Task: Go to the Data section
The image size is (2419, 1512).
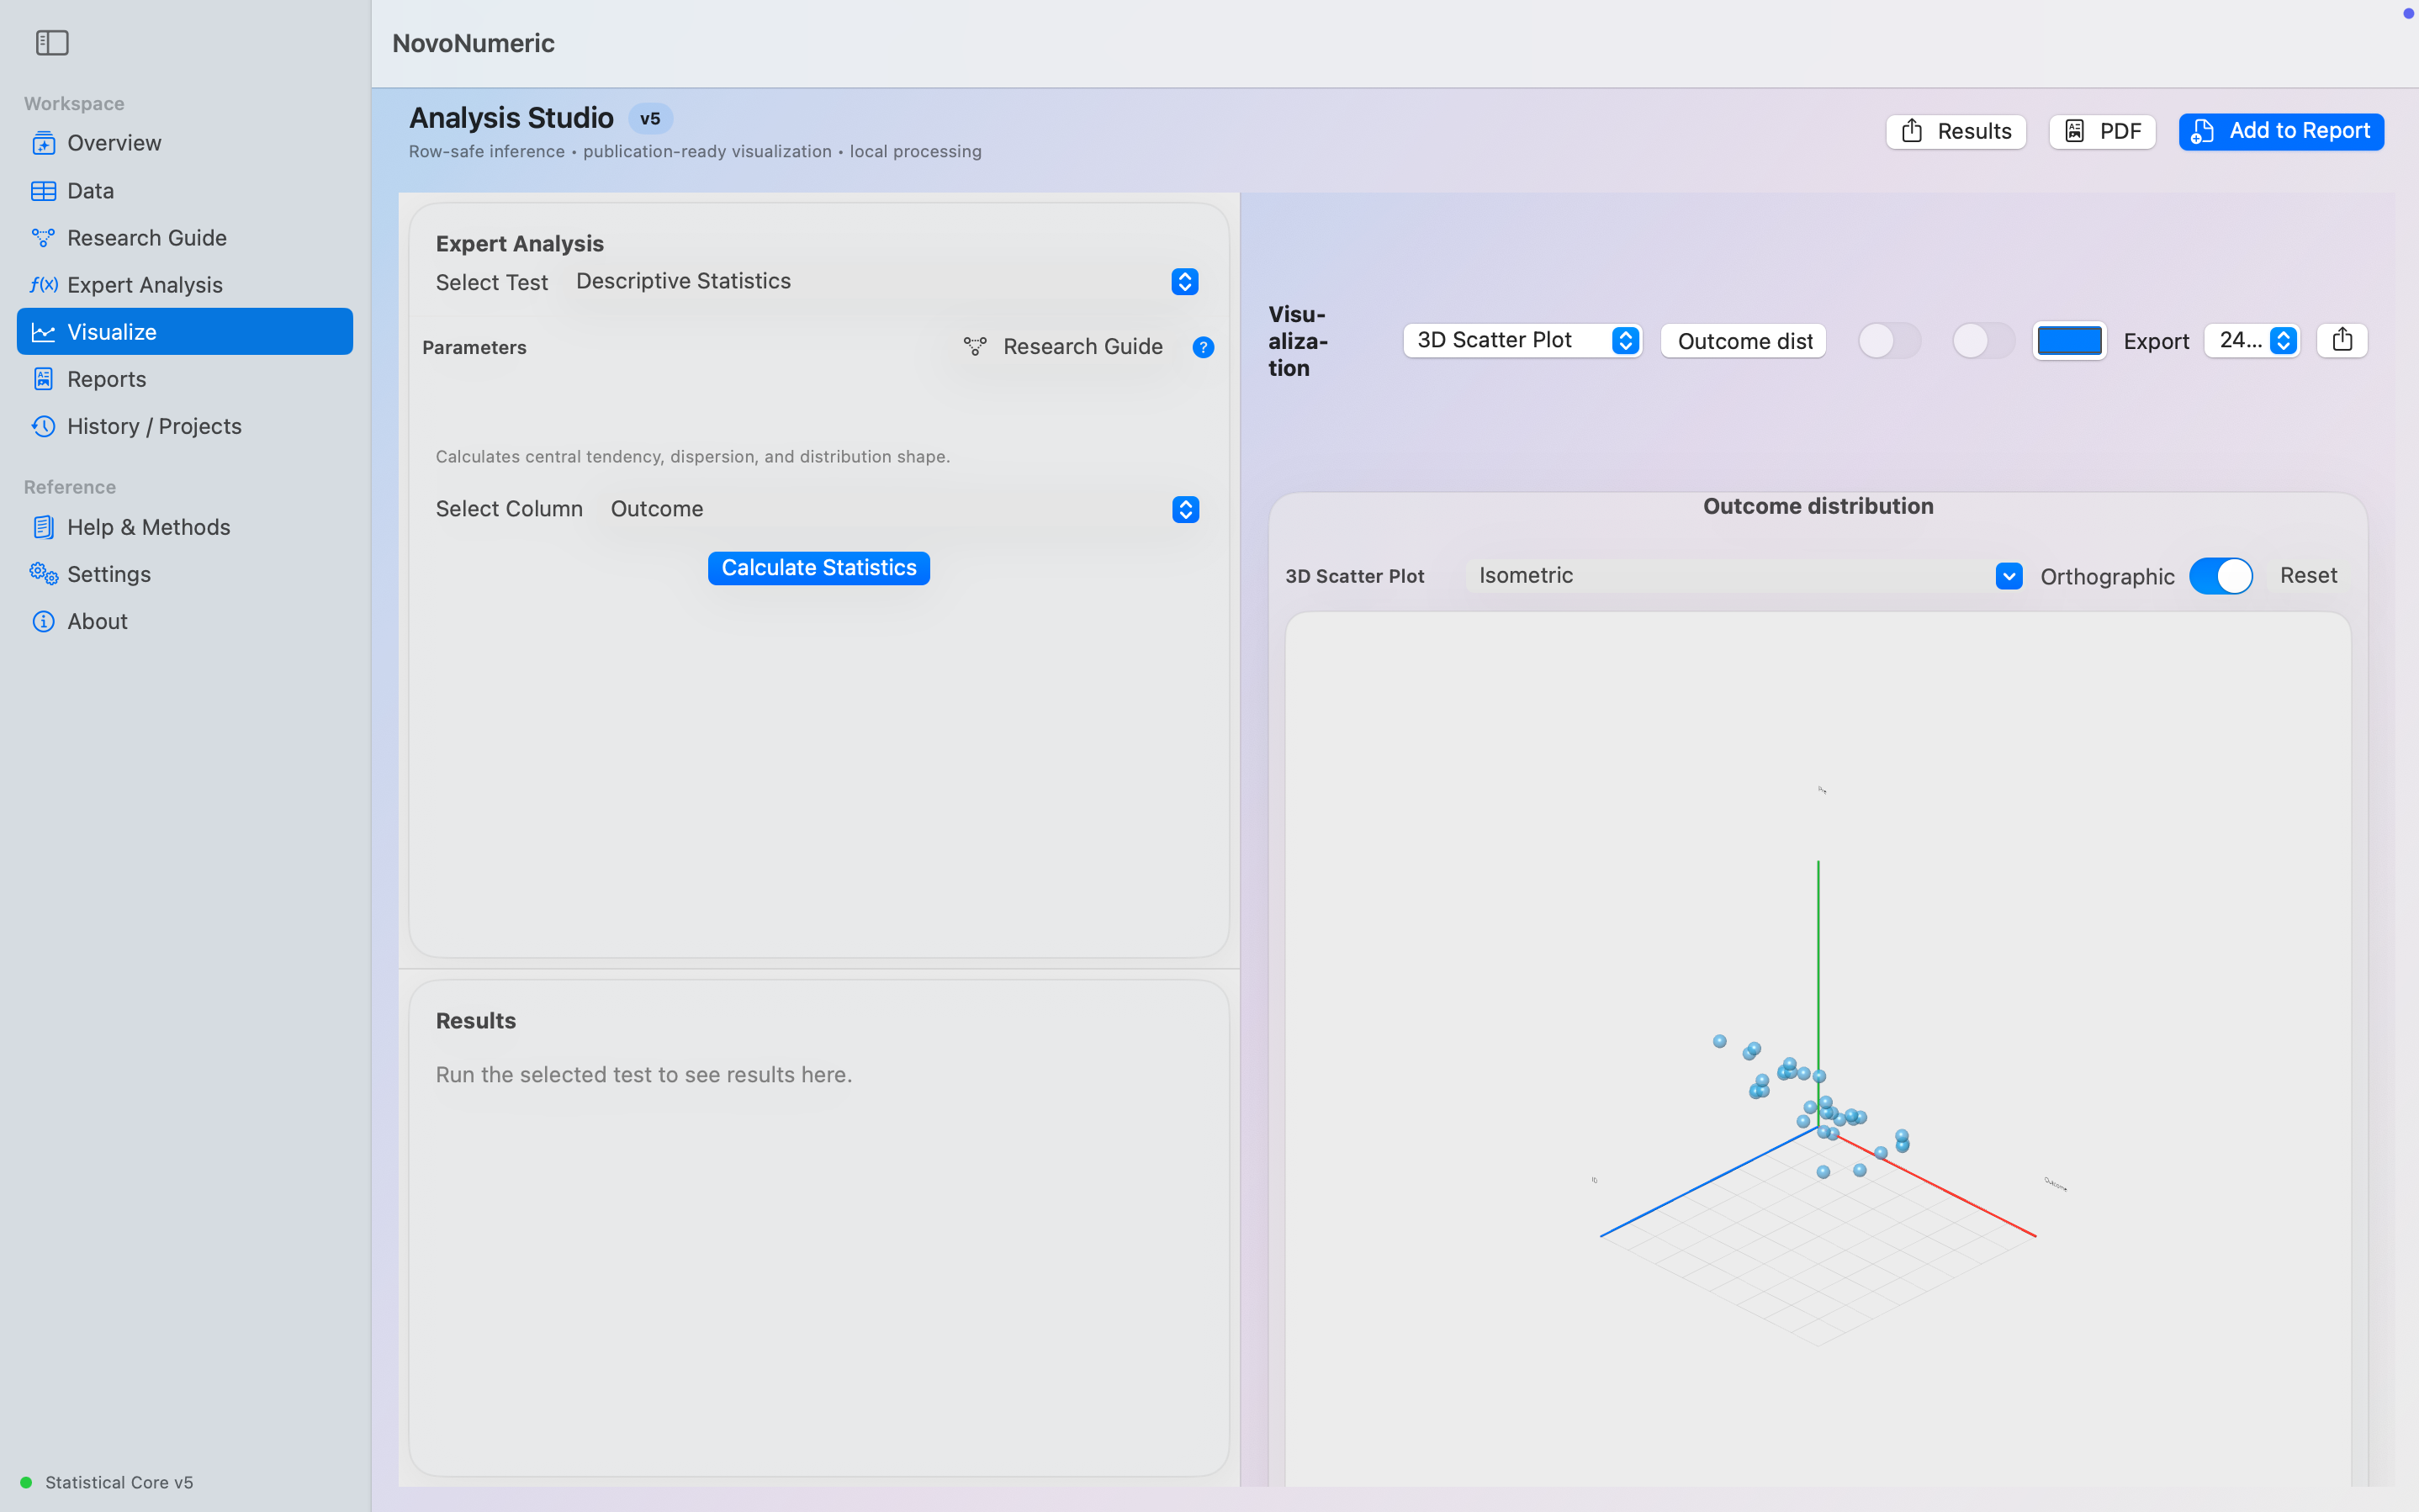Action: (x=185, y=190)
